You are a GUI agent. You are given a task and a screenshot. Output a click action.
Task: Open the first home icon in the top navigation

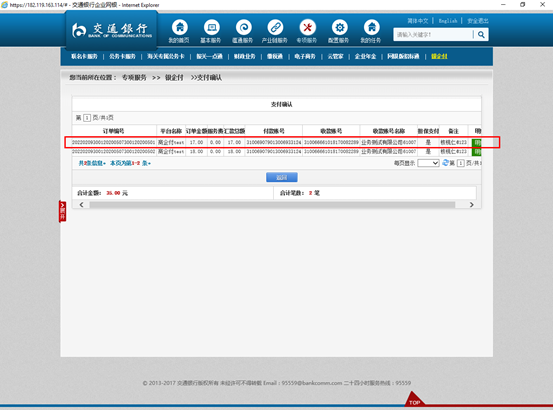tap(180, 27)
